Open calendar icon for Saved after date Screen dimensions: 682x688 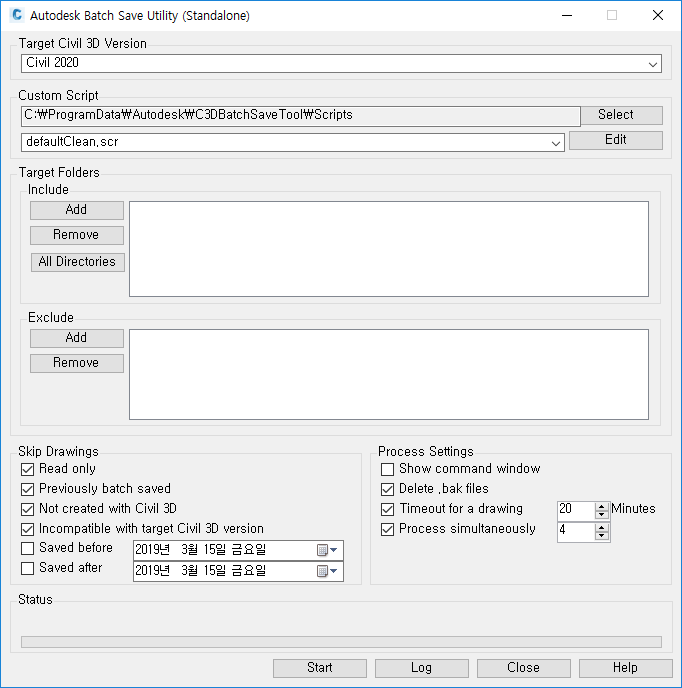[x=327, y=570]
